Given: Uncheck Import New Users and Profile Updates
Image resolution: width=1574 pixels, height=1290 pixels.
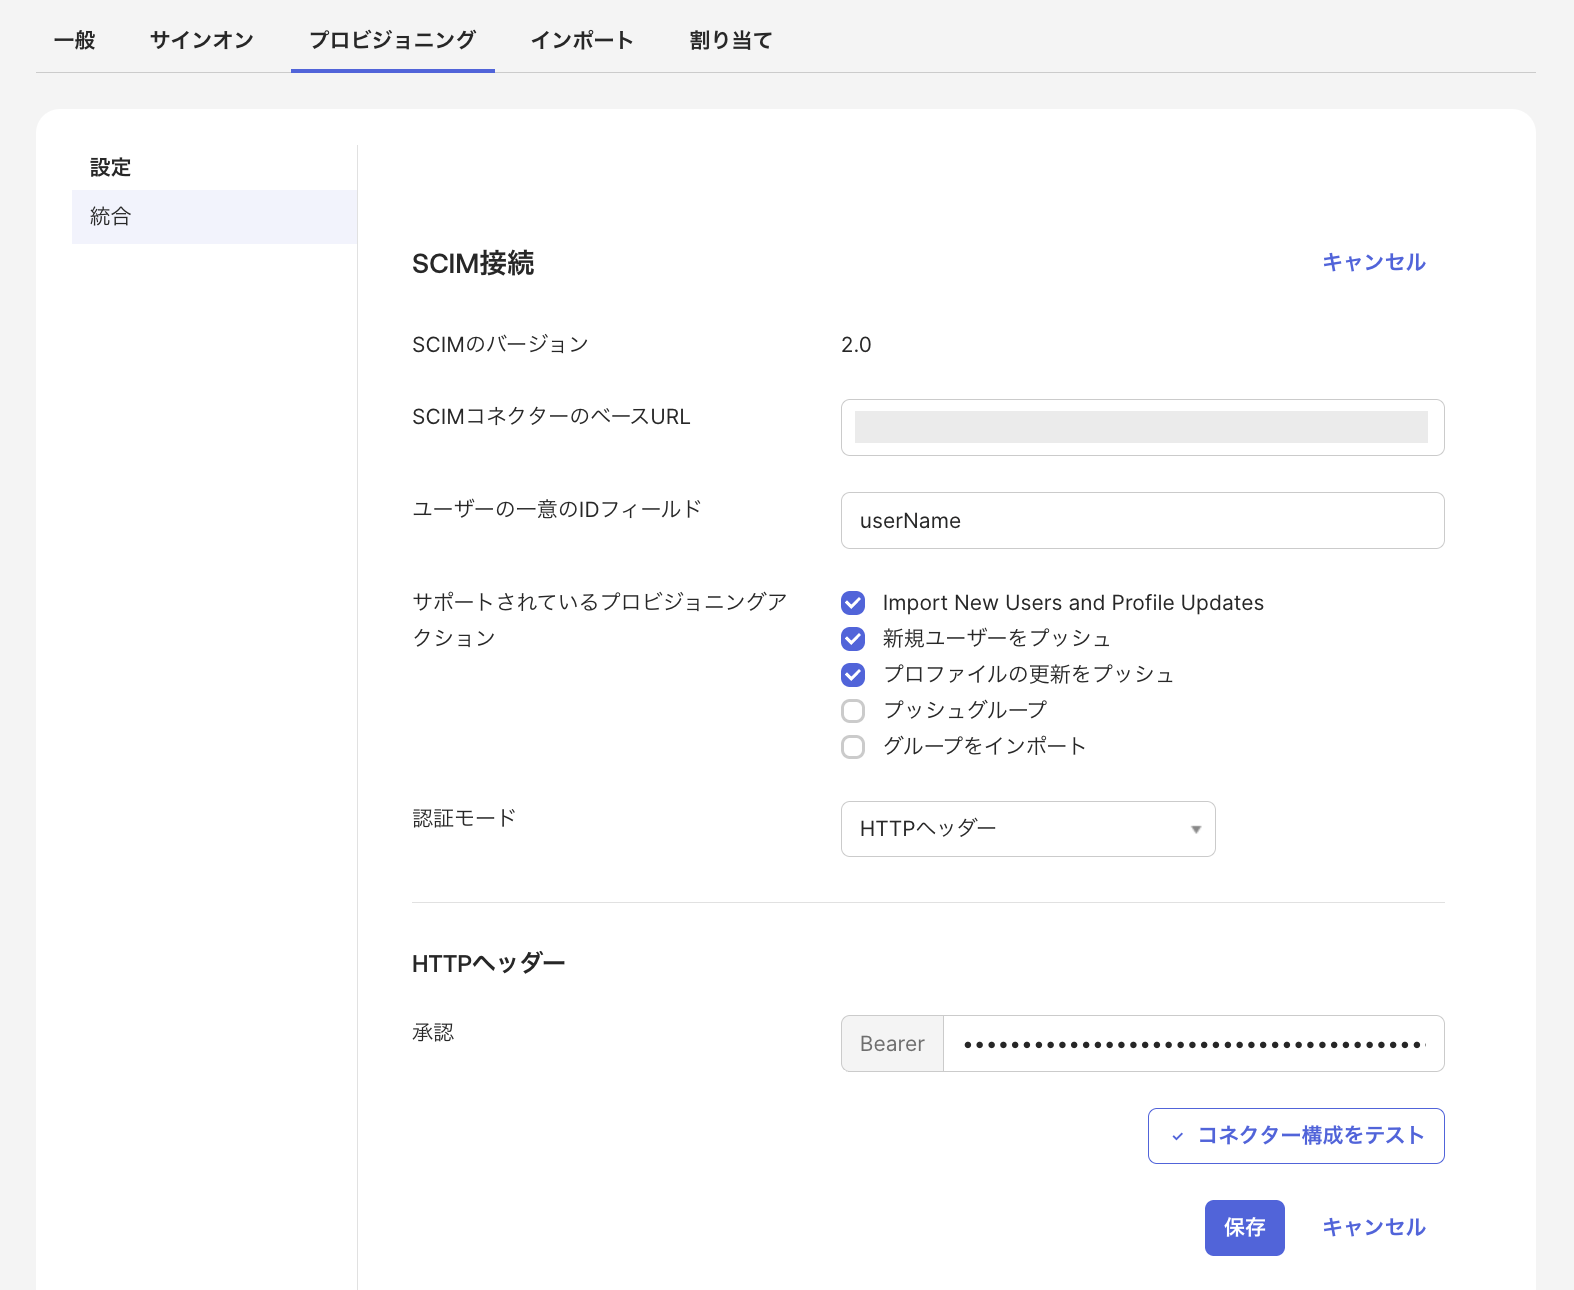Looking at the screenshot, I should (853, 603).
